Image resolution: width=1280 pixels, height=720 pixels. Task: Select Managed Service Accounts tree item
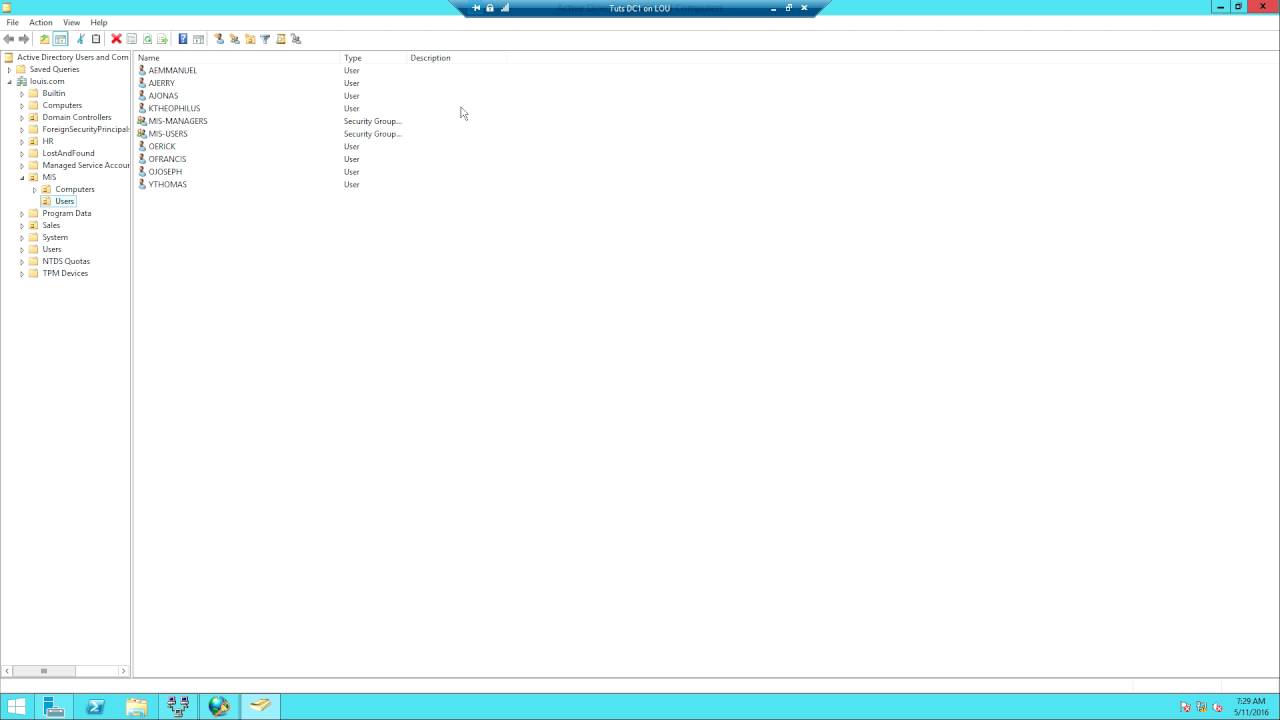[86, 165]
